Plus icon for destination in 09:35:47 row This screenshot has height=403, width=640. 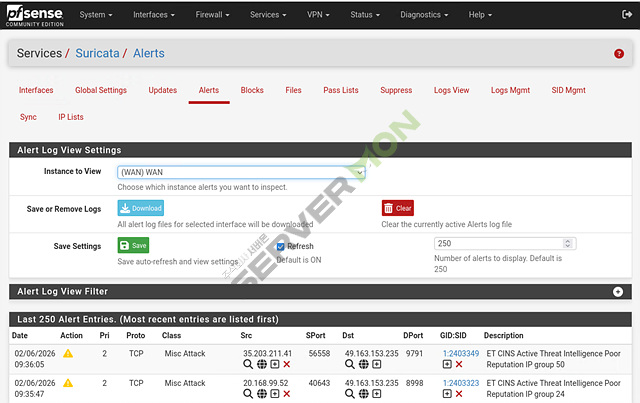[x=377, y=394]
